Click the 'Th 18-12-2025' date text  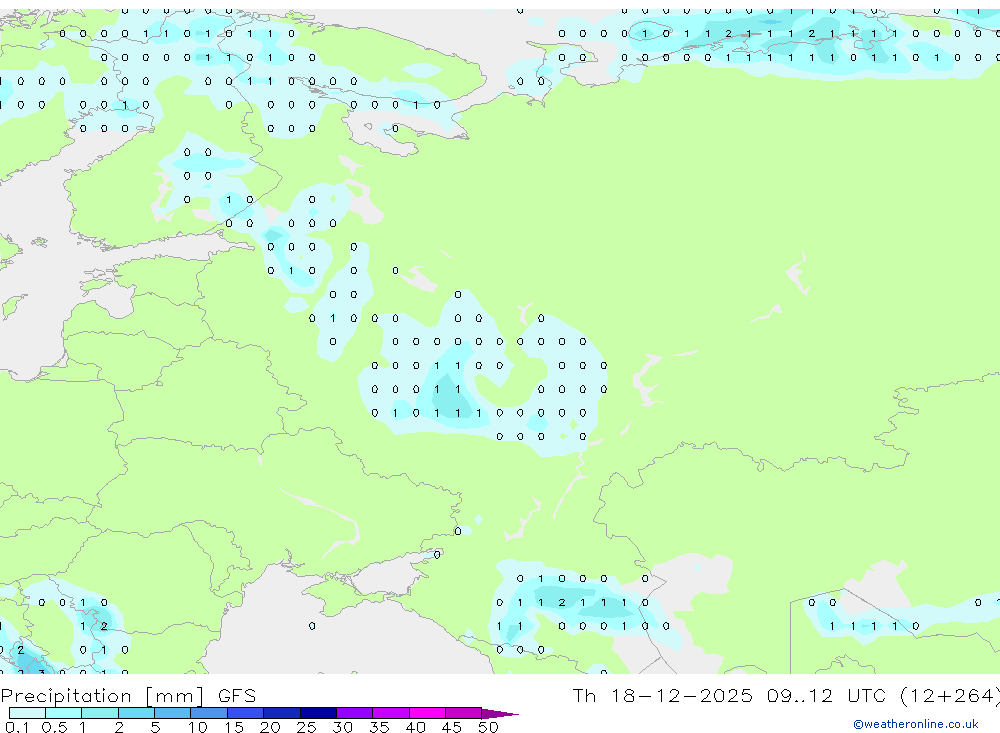point(662,695)
